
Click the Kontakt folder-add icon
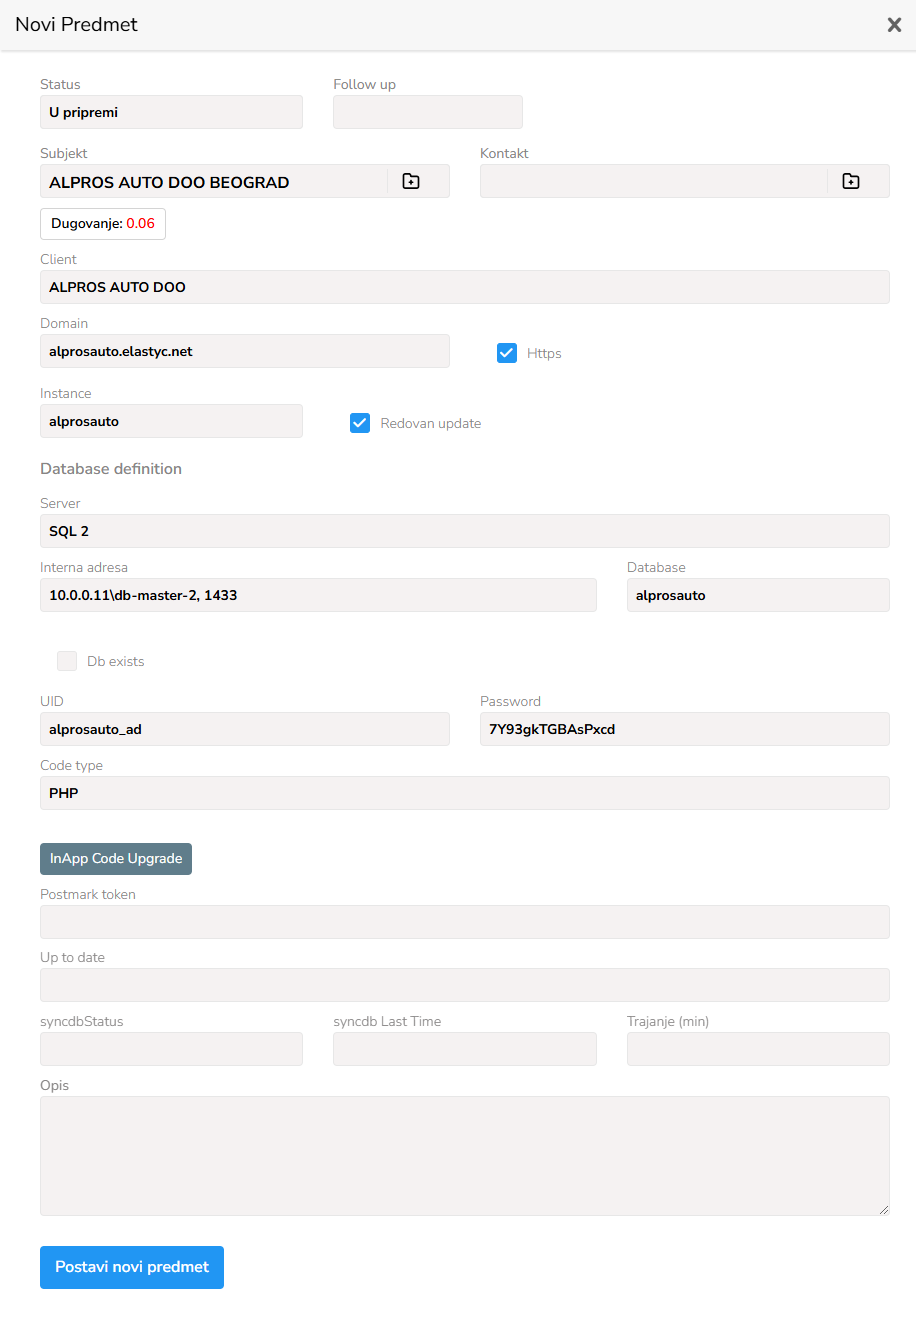pos(851,181)
